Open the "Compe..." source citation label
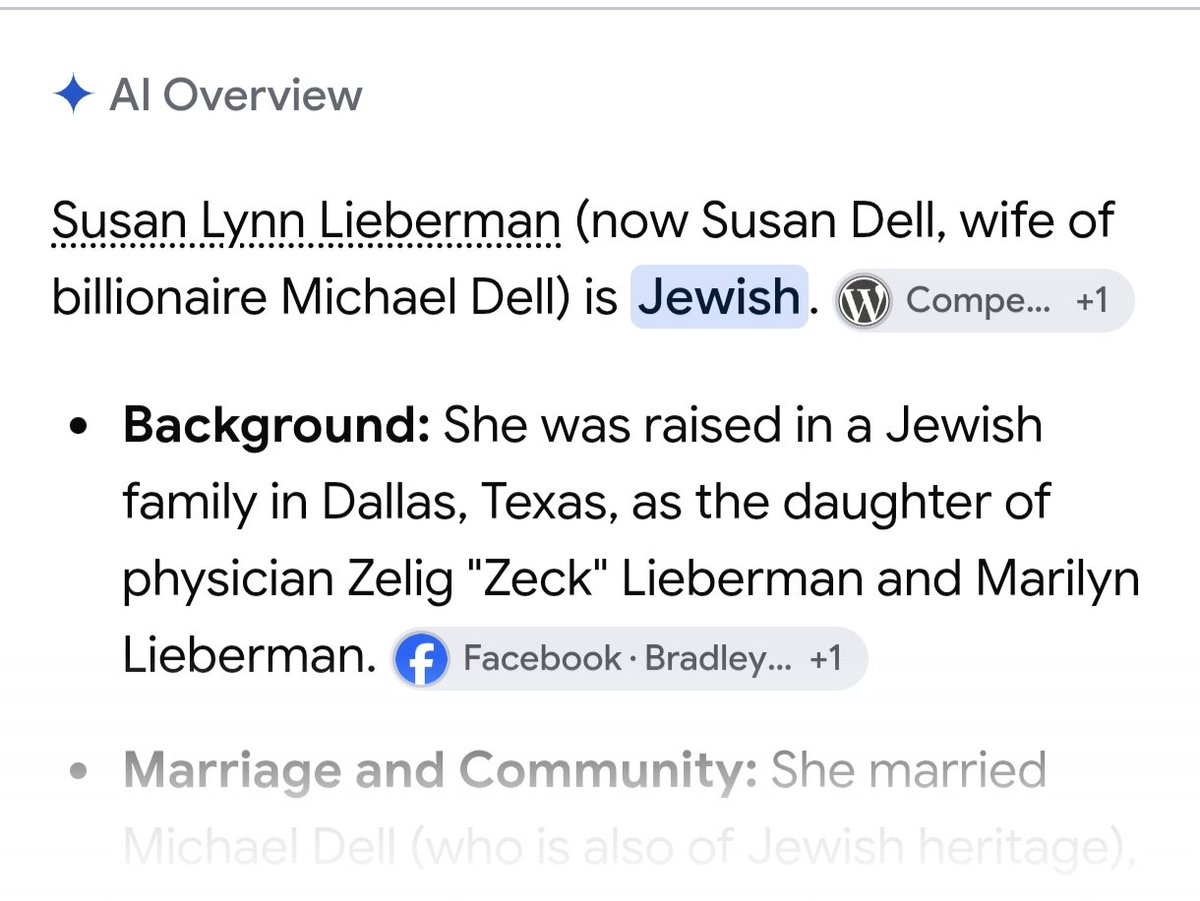 [x=978, y=299]
